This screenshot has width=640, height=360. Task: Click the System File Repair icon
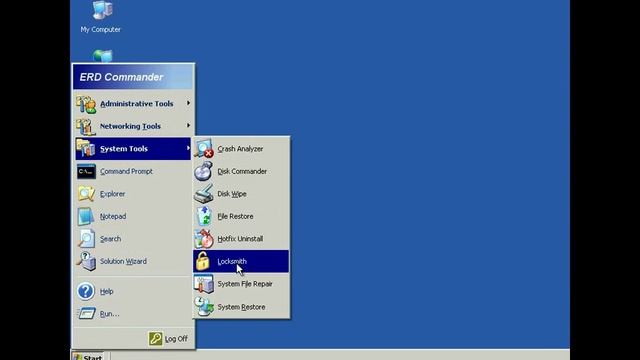pyautogui.click(x=203, y=284)
